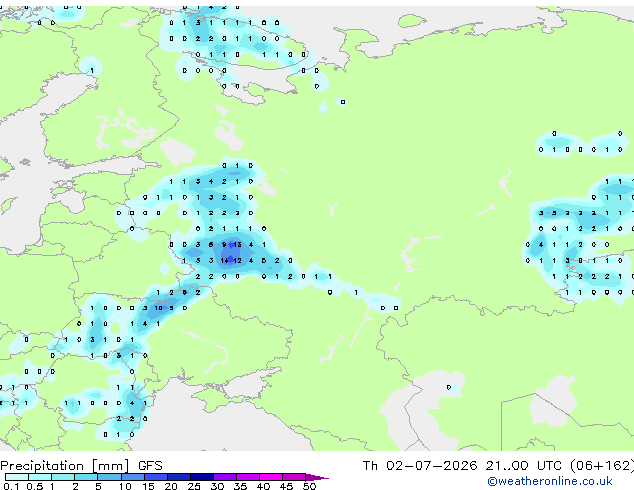
Task: Click the map precipitation value "14"
Action: coord(224,261)
